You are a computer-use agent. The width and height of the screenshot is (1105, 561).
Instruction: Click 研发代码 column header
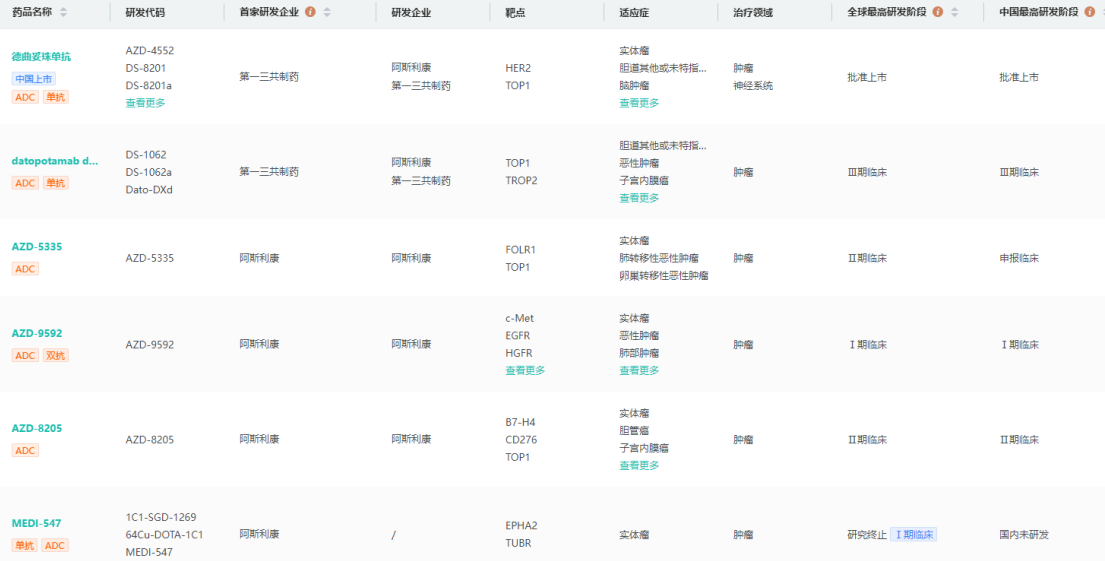point(145,13)
